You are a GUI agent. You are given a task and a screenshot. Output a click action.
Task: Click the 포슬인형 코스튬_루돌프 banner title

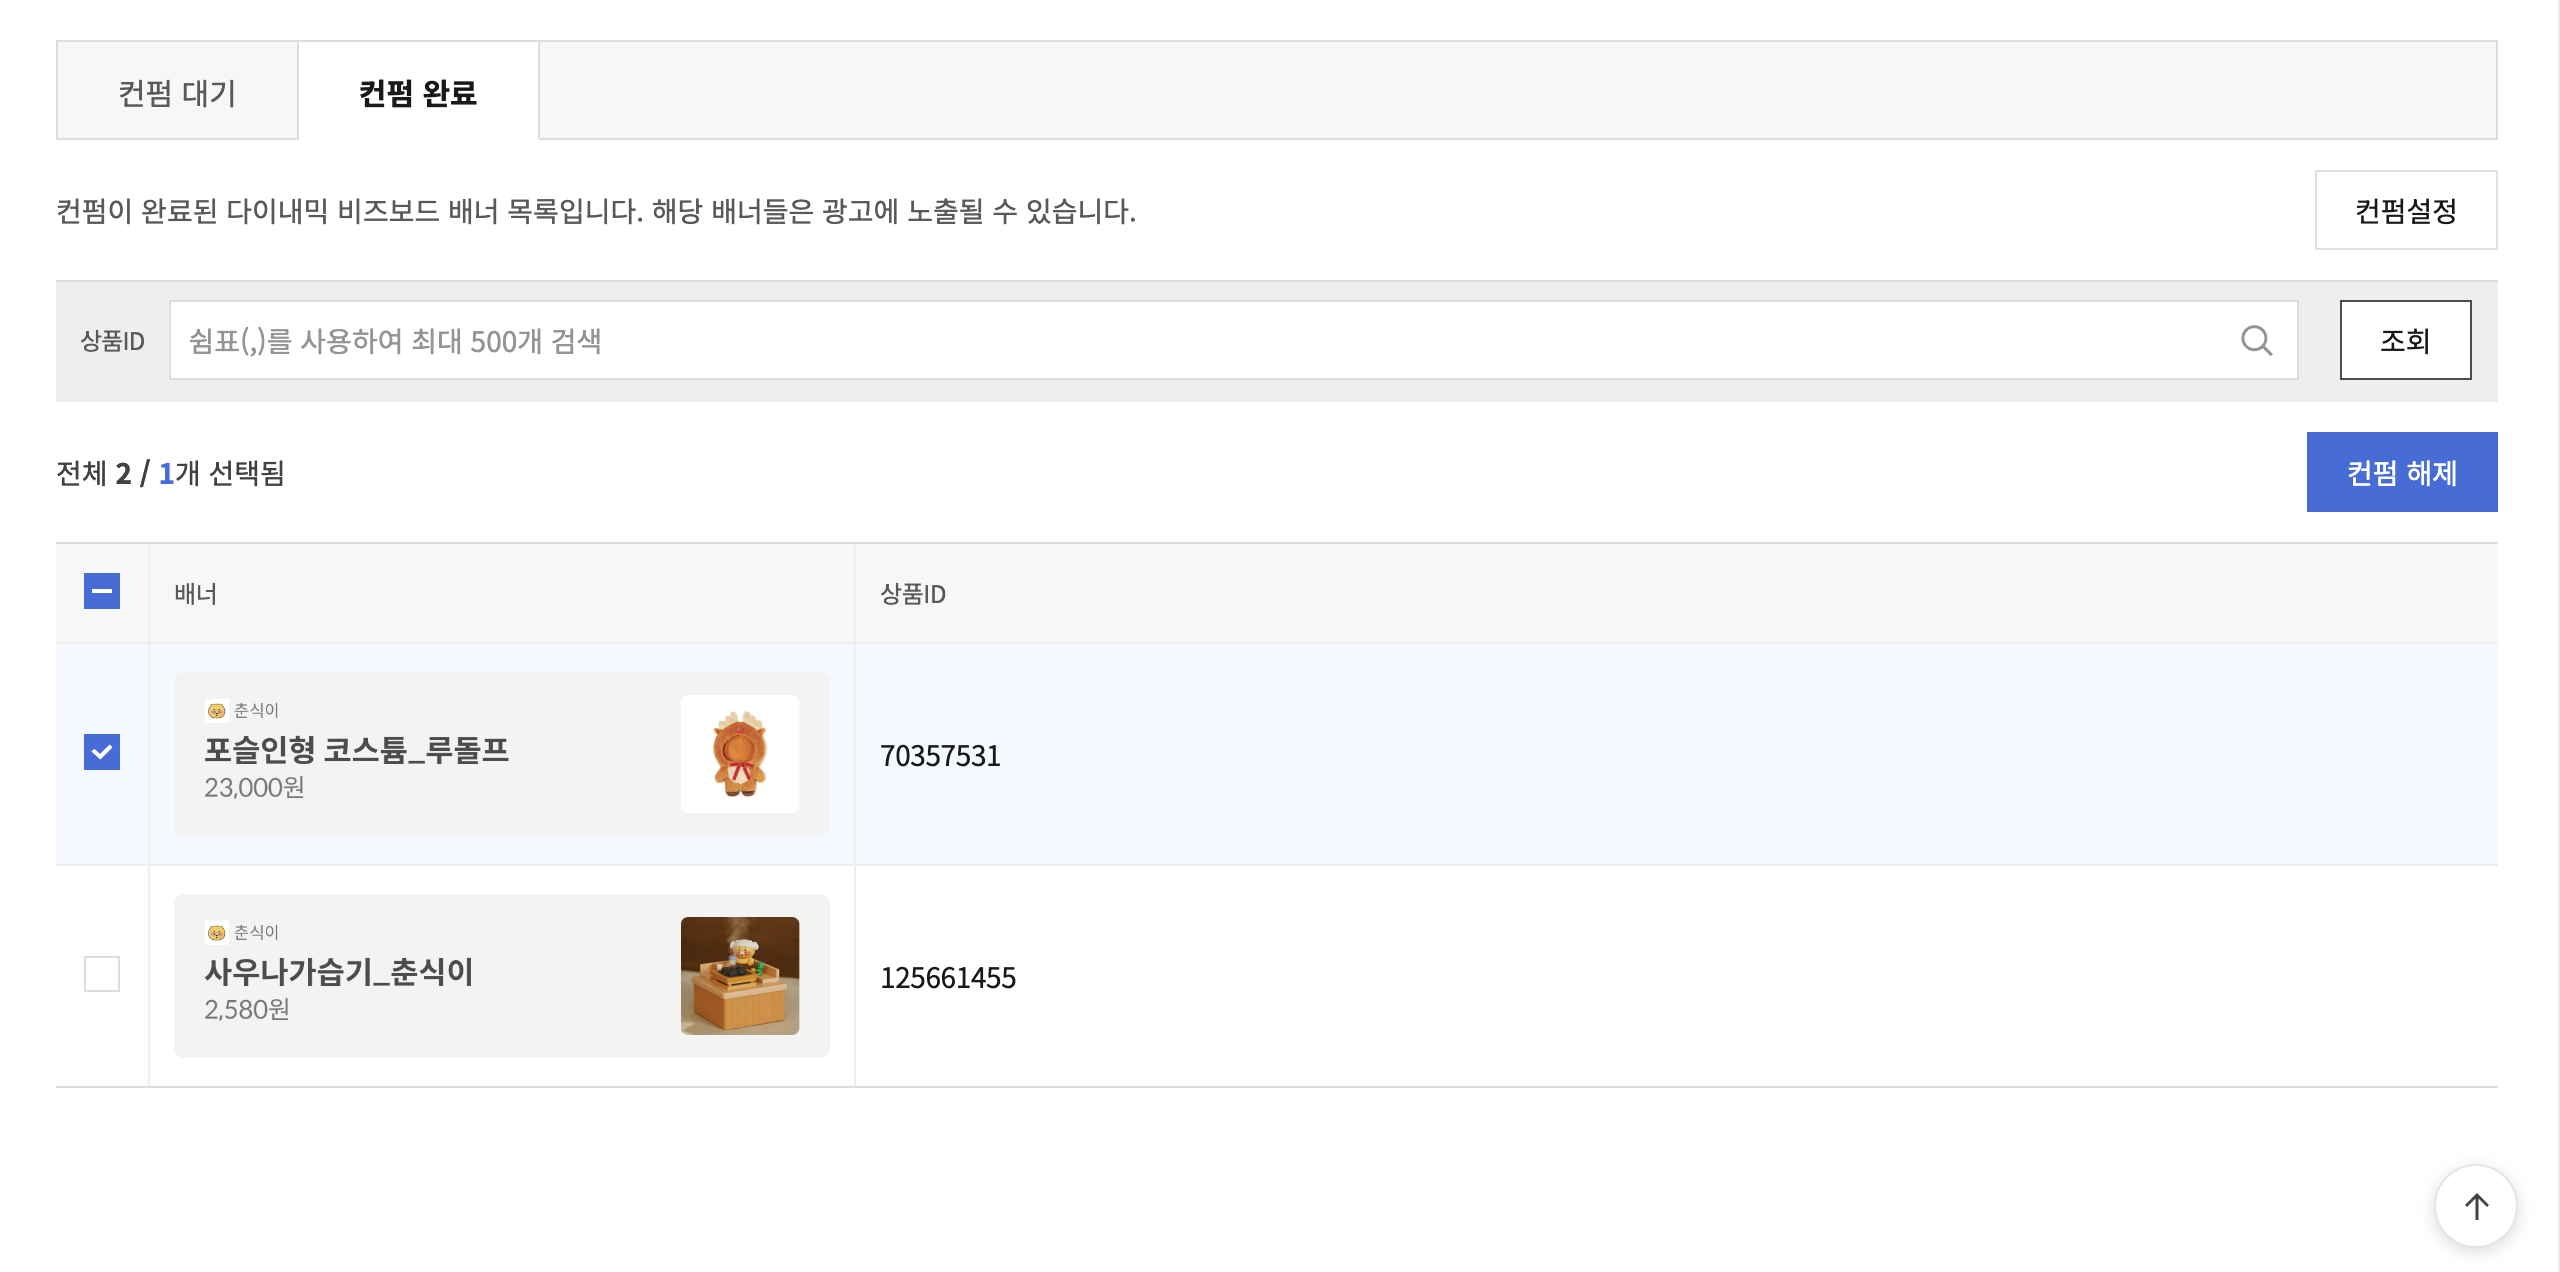pyautogui.click(x=357, y=750)
